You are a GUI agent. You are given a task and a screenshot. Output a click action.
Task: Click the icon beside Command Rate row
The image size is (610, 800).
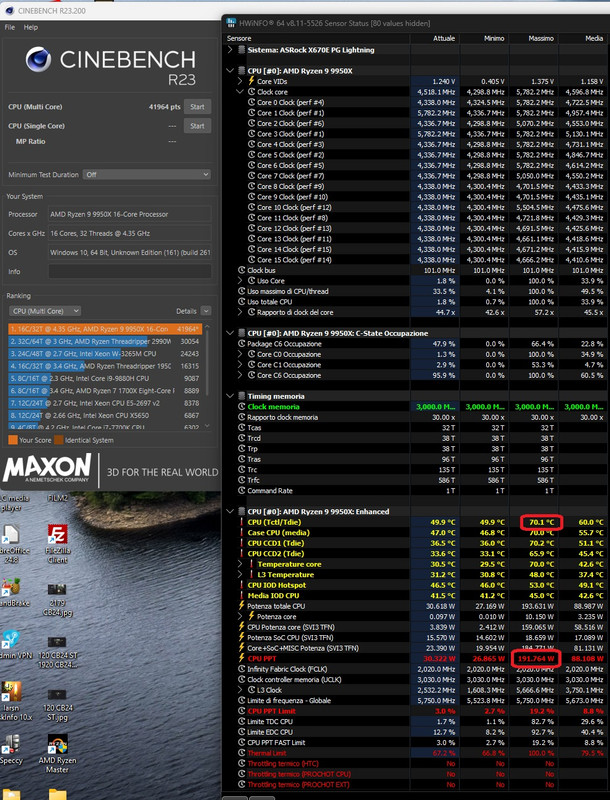click(242, 491)
